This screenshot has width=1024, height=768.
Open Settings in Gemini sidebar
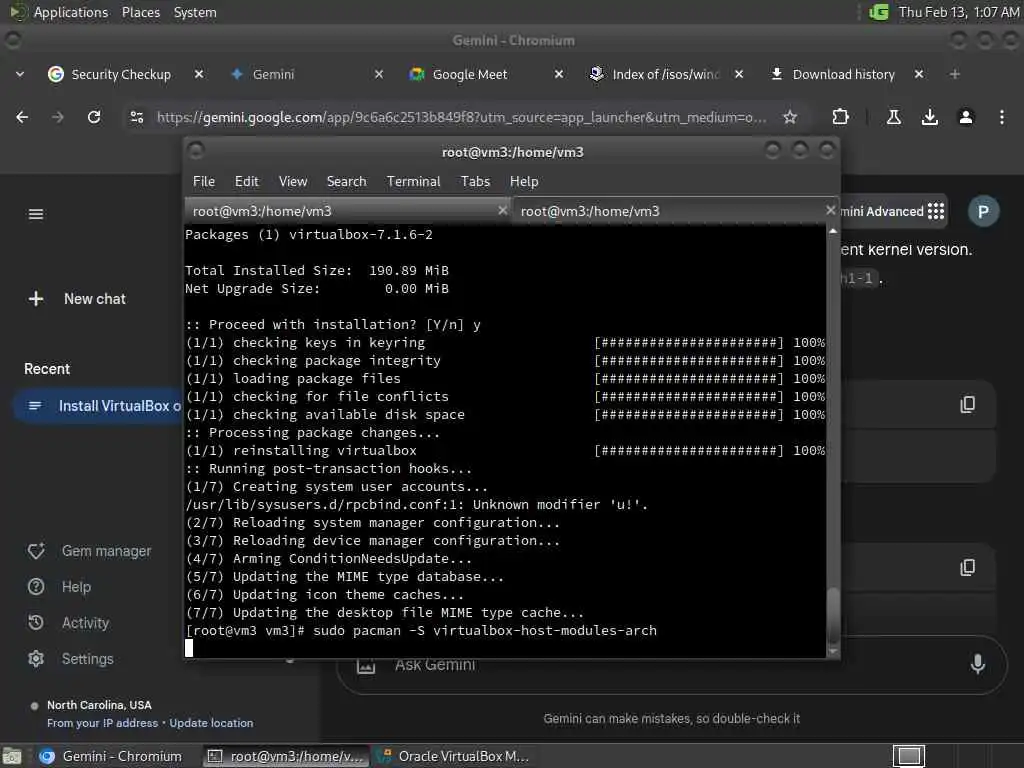pos(71,659)
